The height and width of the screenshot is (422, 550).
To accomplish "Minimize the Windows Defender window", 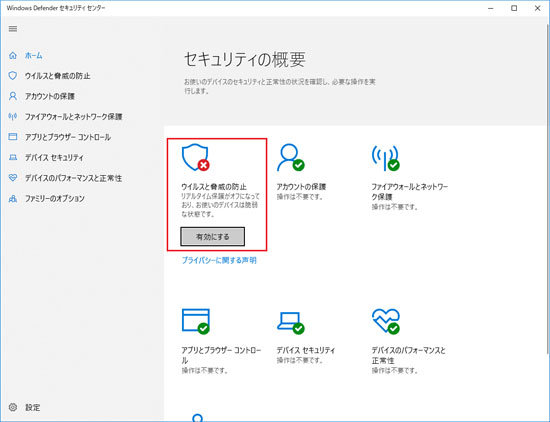I will [x=491, y=8].
